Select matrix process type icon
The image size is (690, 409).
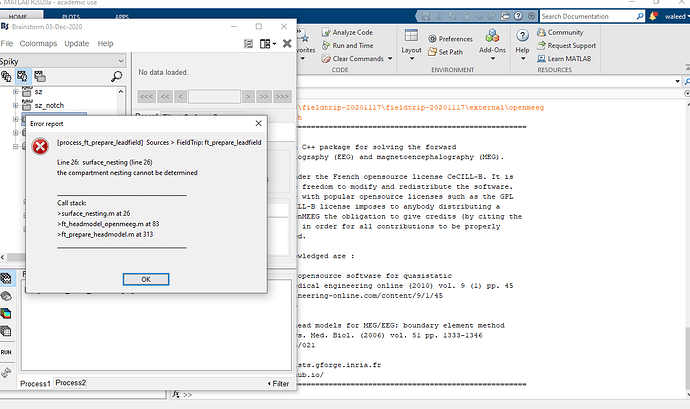[6, 331]
